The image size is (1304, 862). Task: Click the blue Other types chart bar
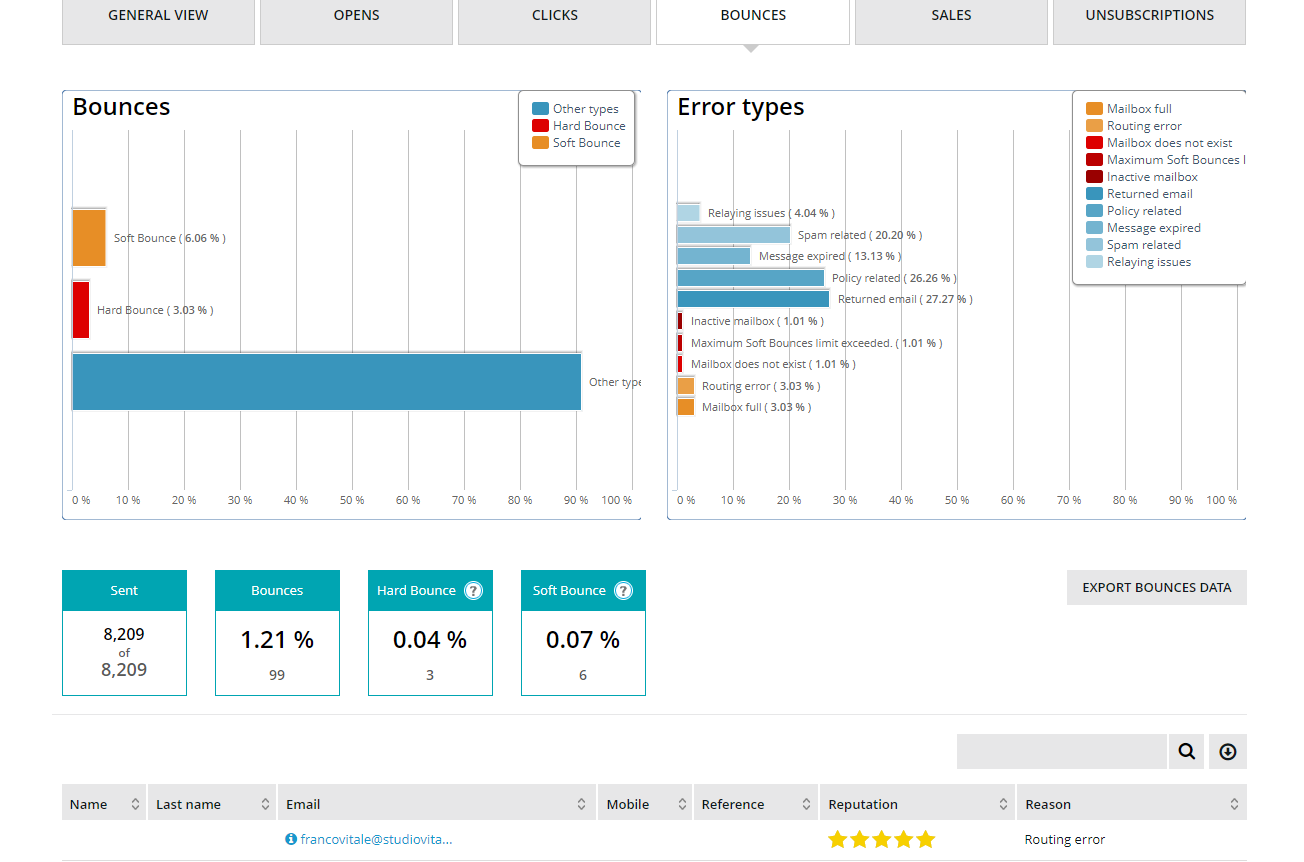(x=327, y=382)
